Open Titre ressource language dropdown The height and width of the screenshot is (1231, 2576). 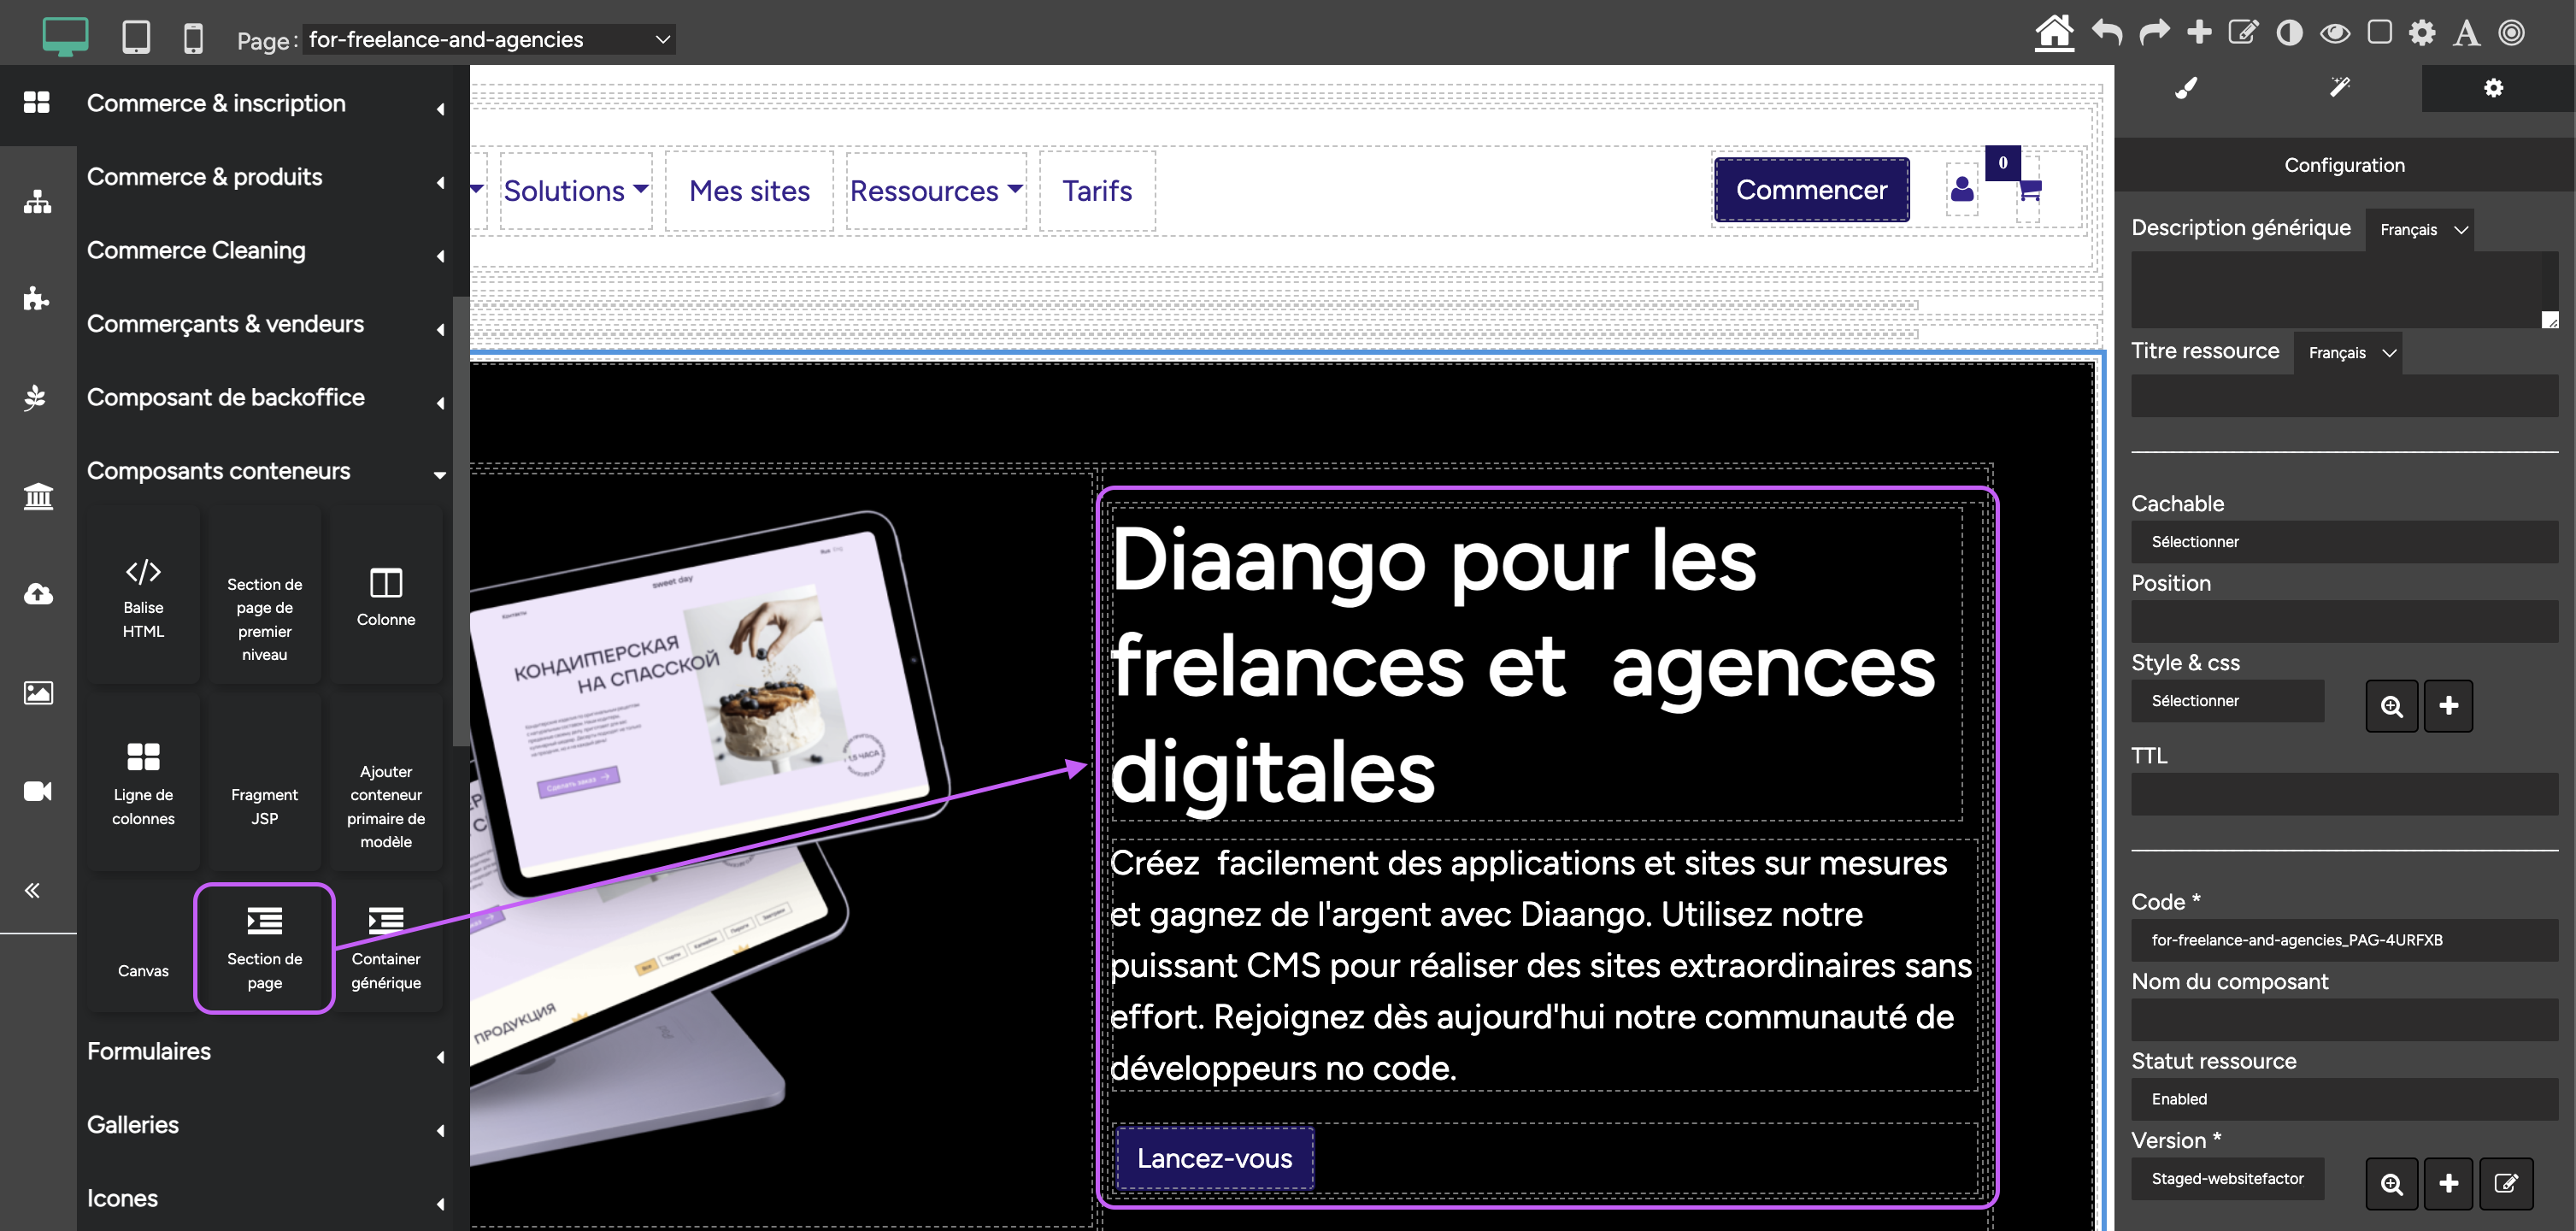[x=2348, y=352]
